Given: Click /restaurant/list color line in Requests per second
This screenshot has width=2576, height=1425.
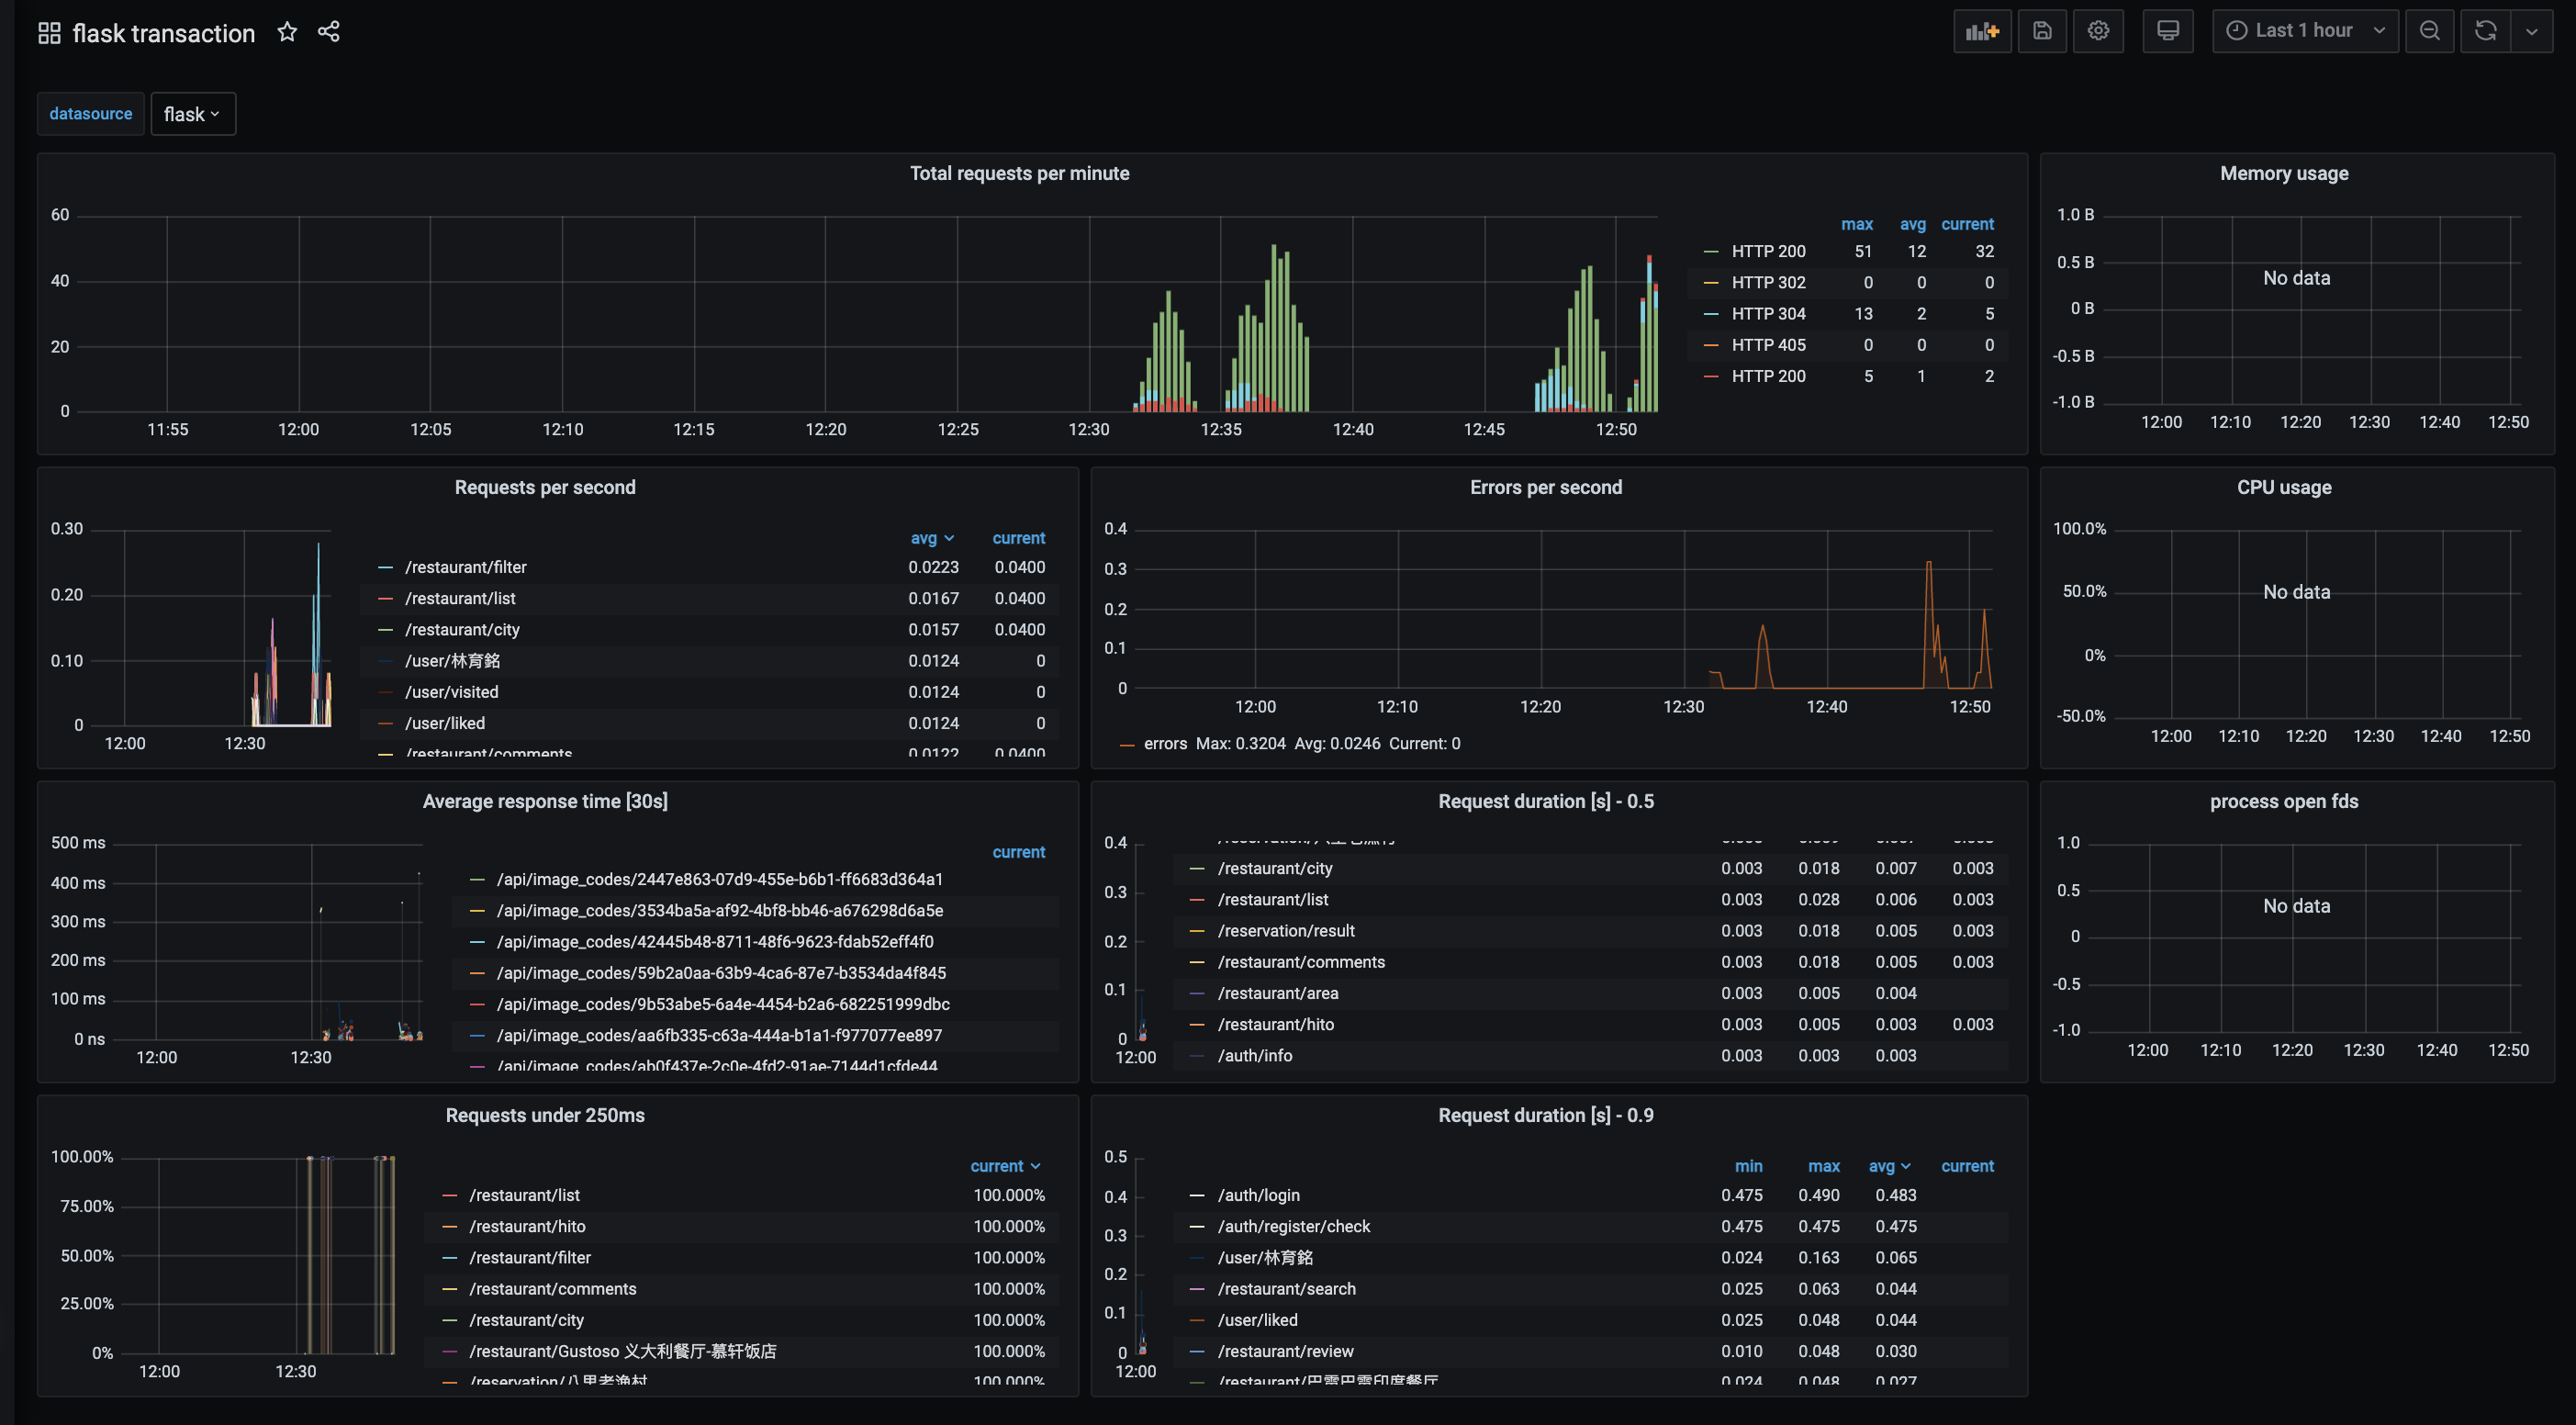Looking at the screenshot, I should coord(385,598).
